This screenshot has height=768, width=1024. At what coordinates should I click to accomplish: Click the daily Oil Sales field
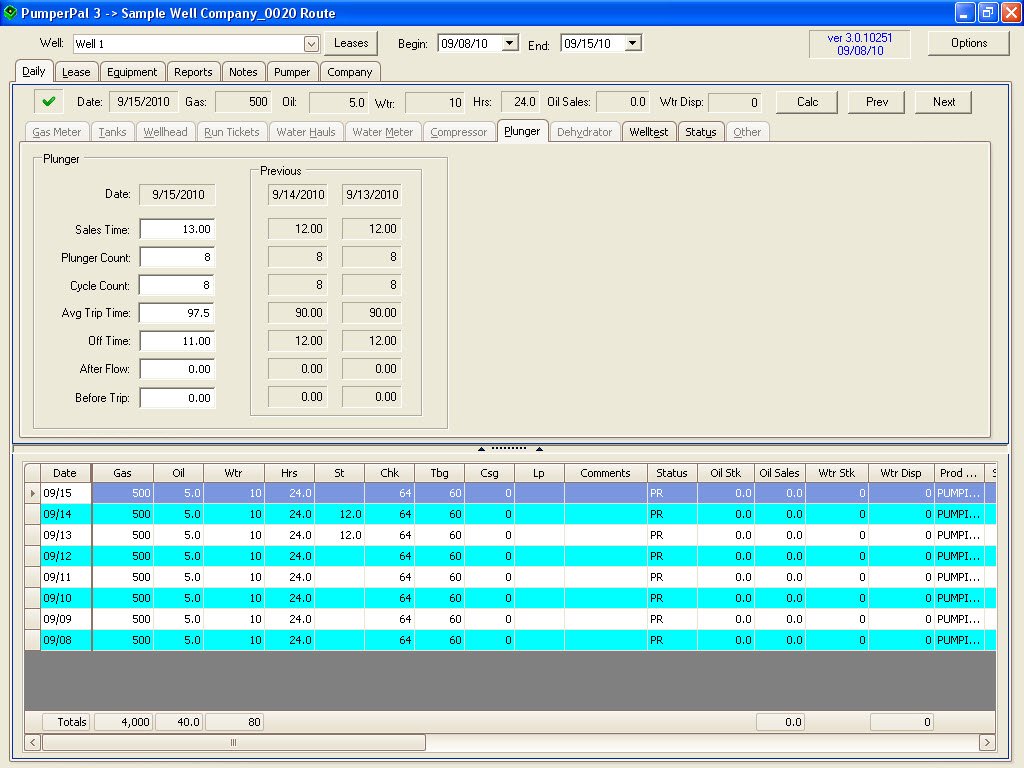click(x=622, y=102)
